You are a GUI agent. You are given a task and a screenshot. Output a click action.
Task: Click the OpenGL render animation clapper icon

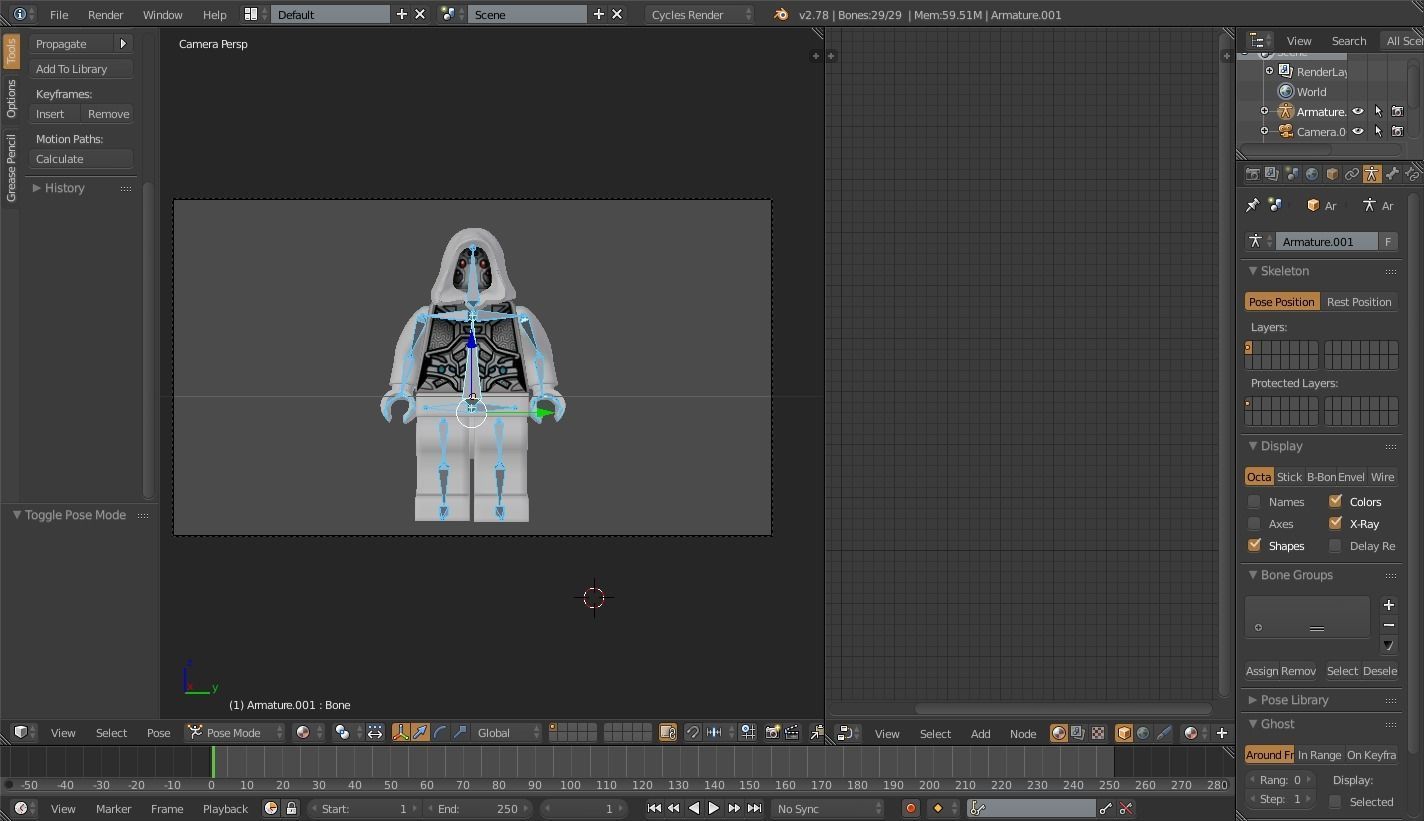click(x=792, y=733)
